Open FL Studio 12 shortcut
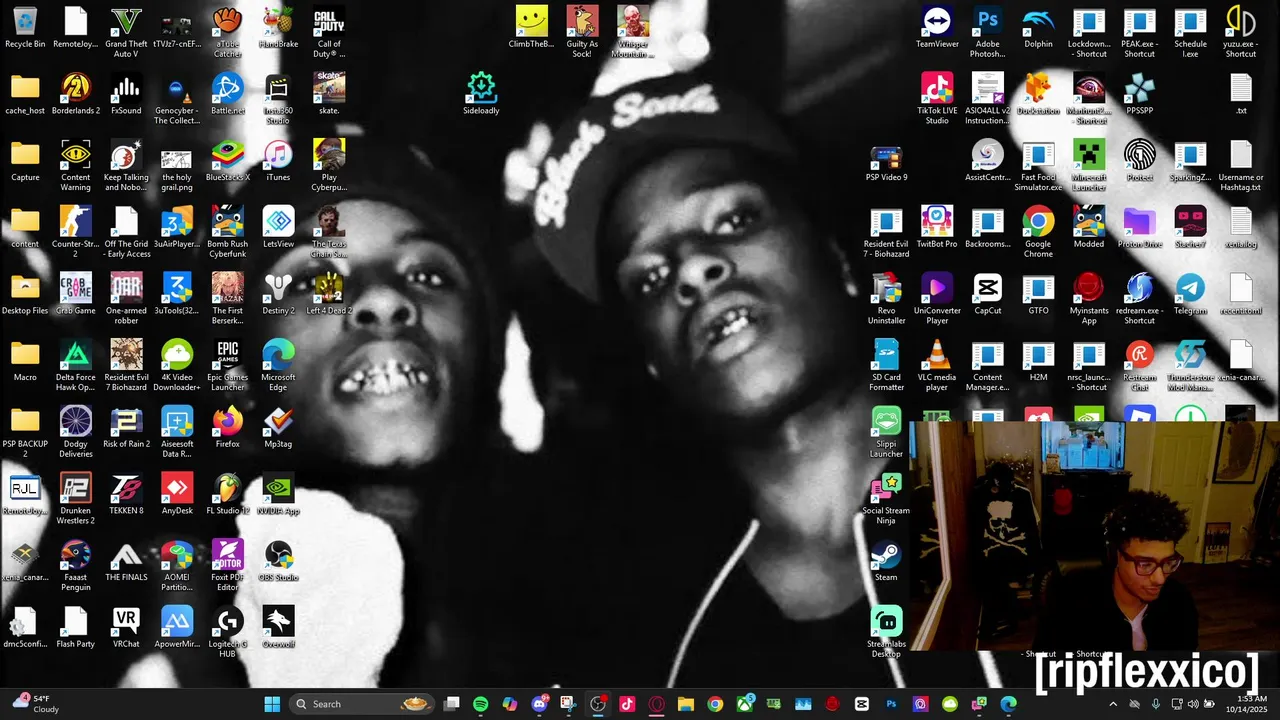The height and width of the screenshot is (720, 1280). click(227, 494)
